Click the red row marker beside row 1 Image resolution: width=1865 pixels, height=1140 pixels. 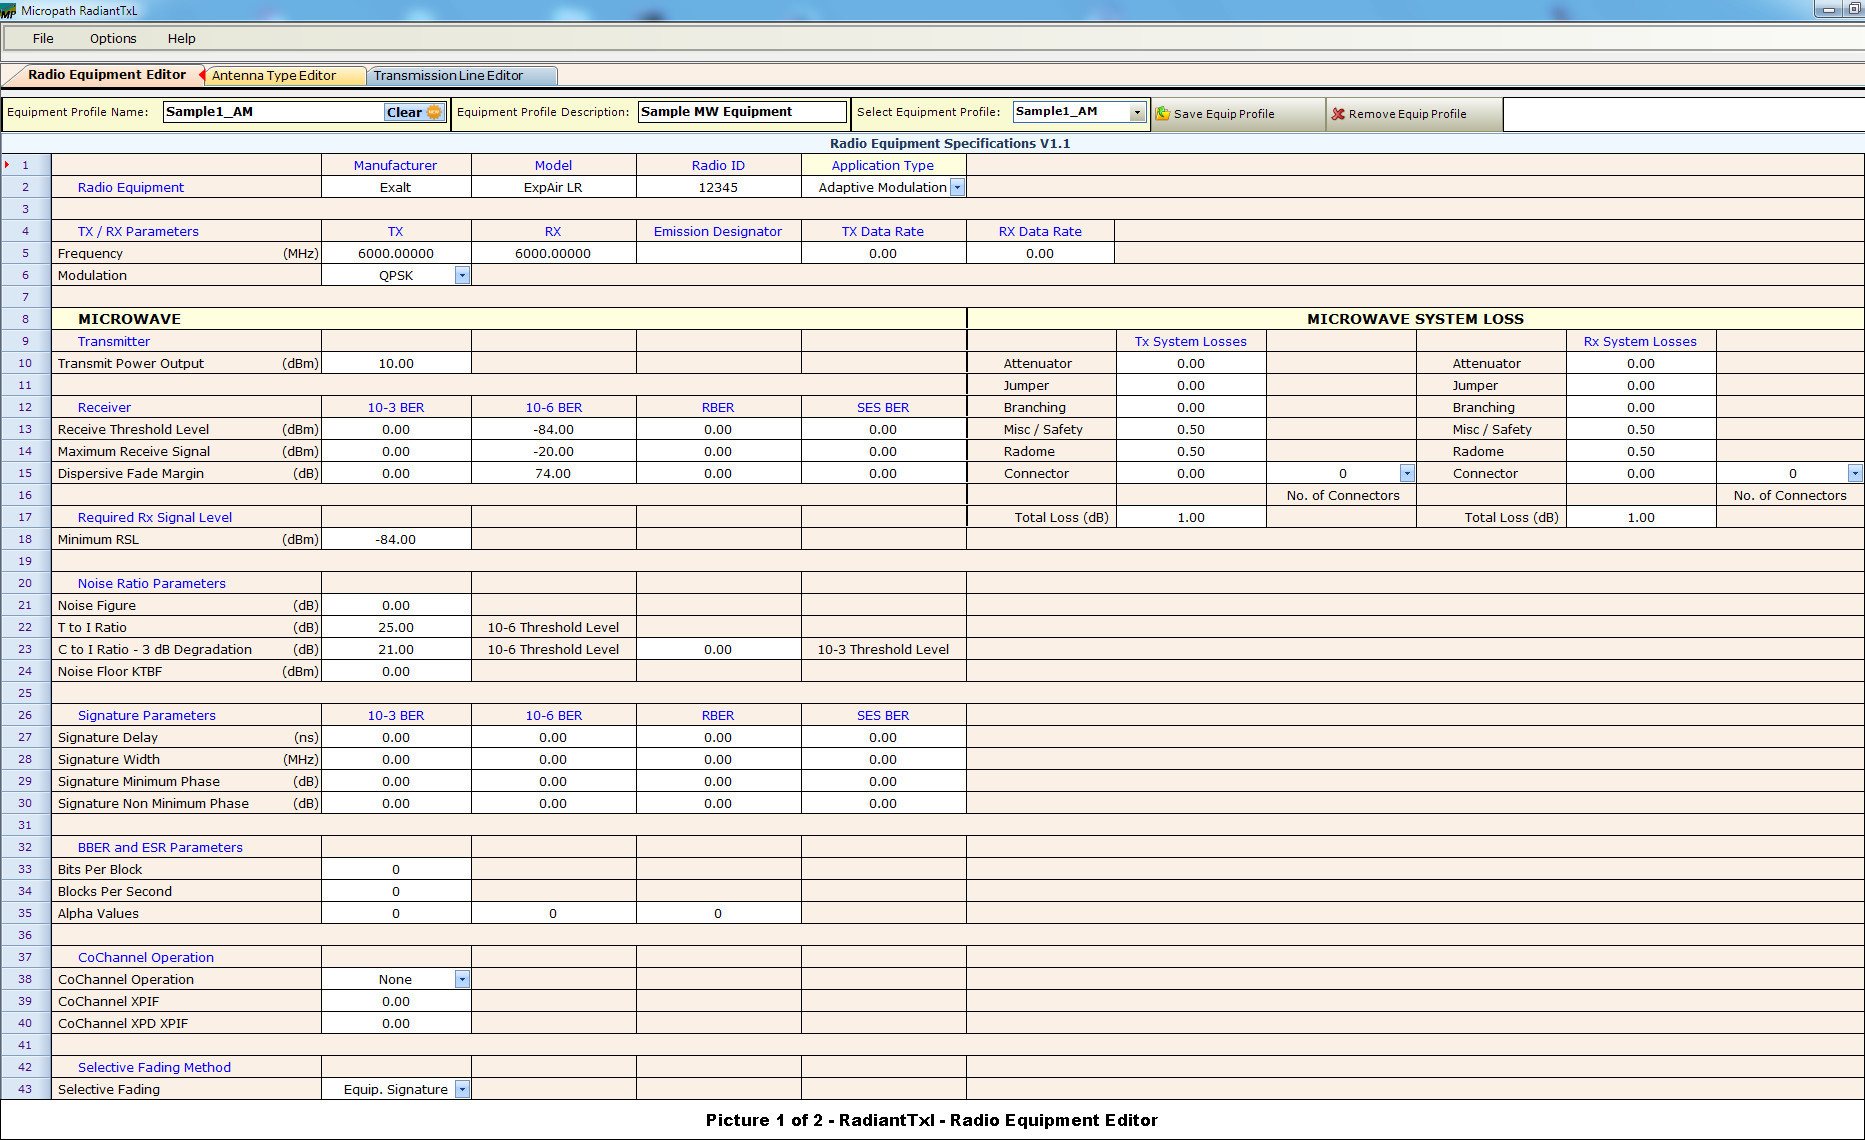click(8, 165)
